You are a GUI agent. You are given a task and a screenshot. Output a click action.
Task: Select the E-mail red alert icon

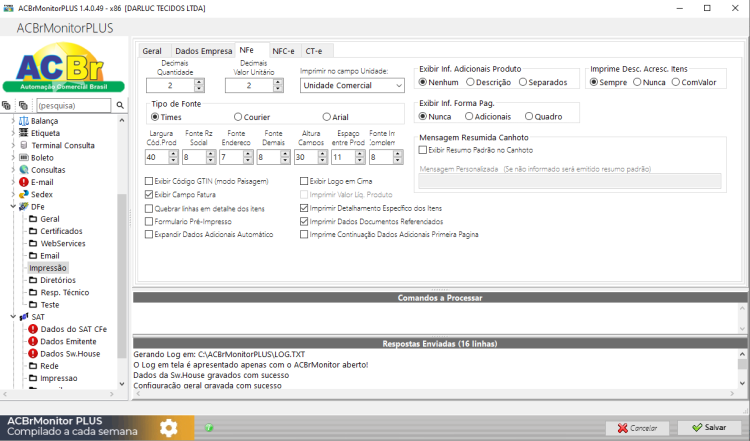pyautogui.click(x=23, y=182)
